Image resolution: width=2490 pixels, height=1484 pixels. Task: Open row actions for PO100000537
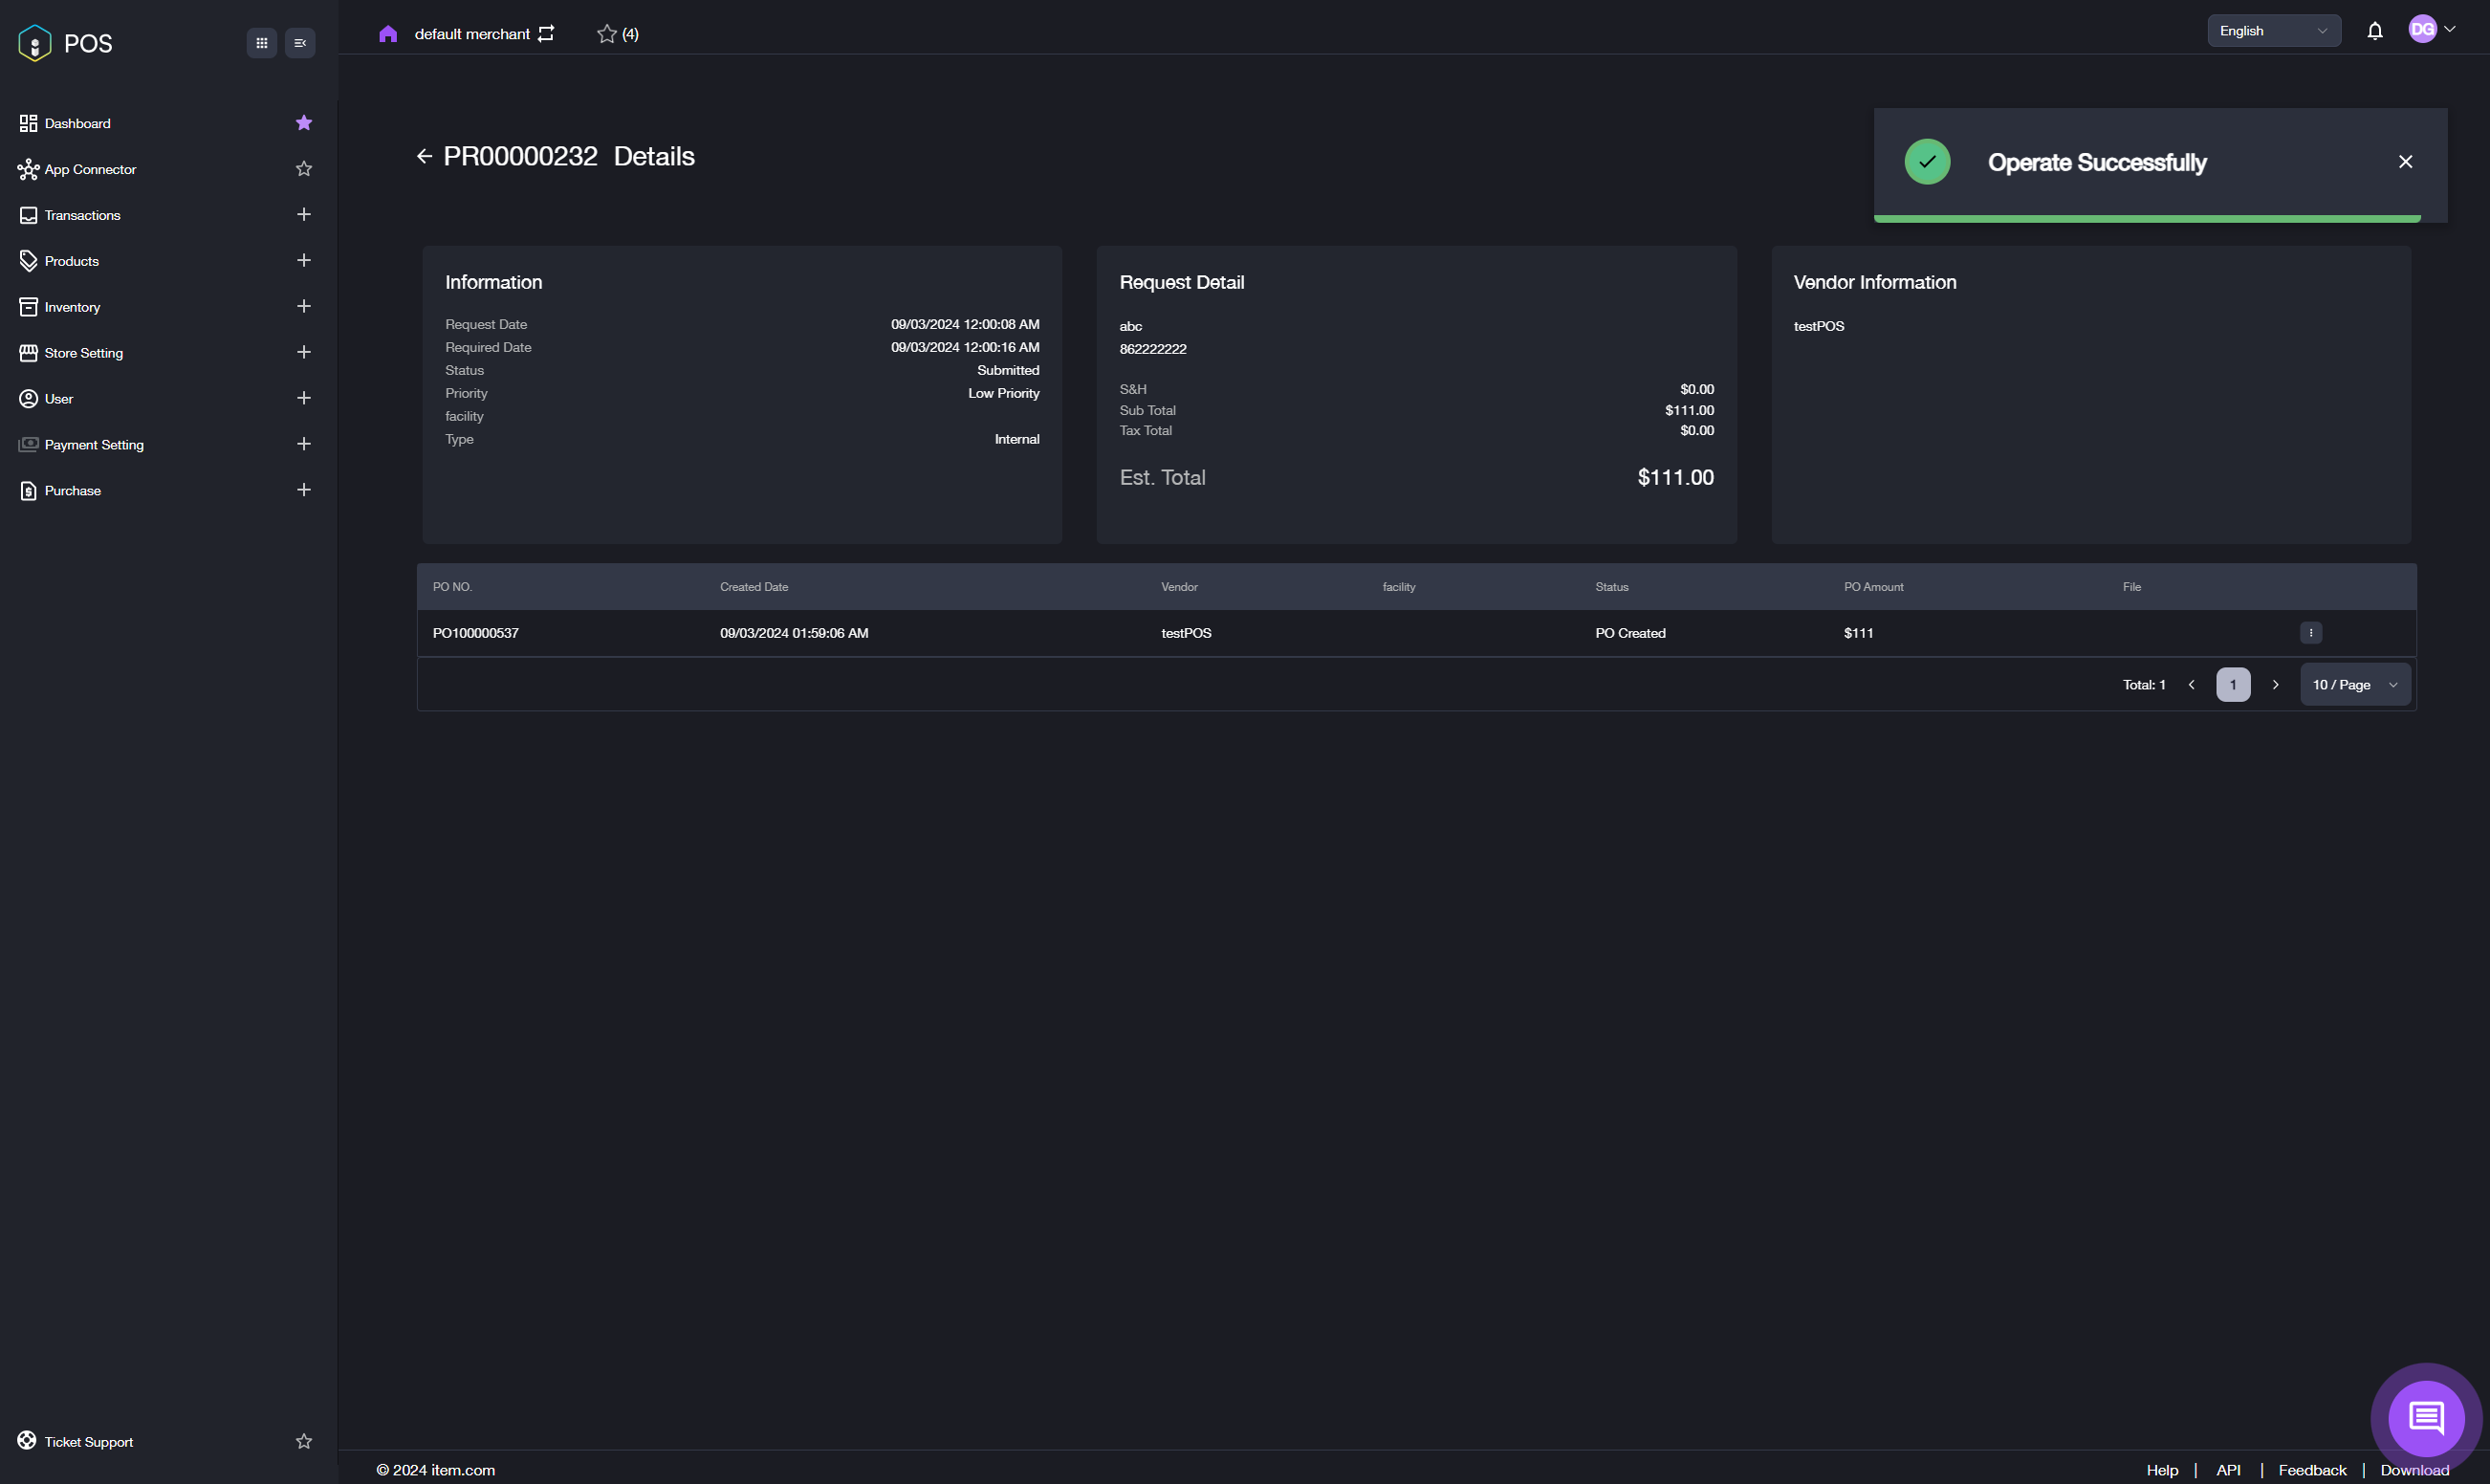click(x=2311, y=633)
